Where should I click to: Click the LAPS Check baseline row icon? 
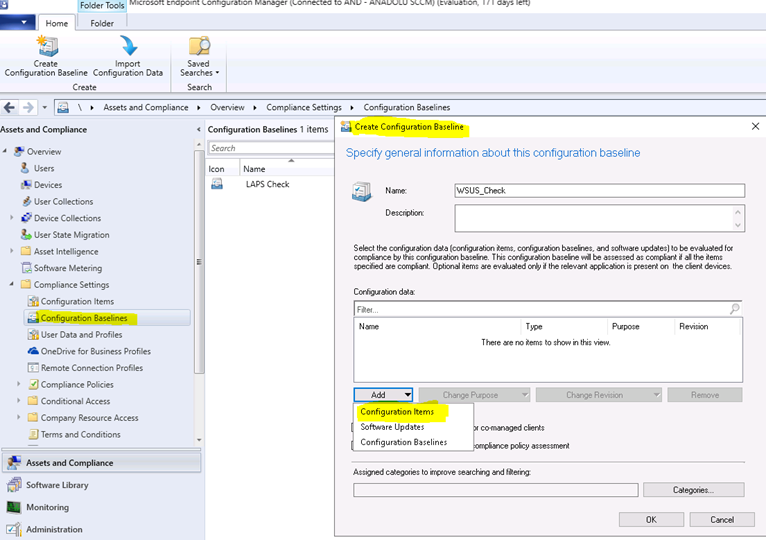point(217,184)
